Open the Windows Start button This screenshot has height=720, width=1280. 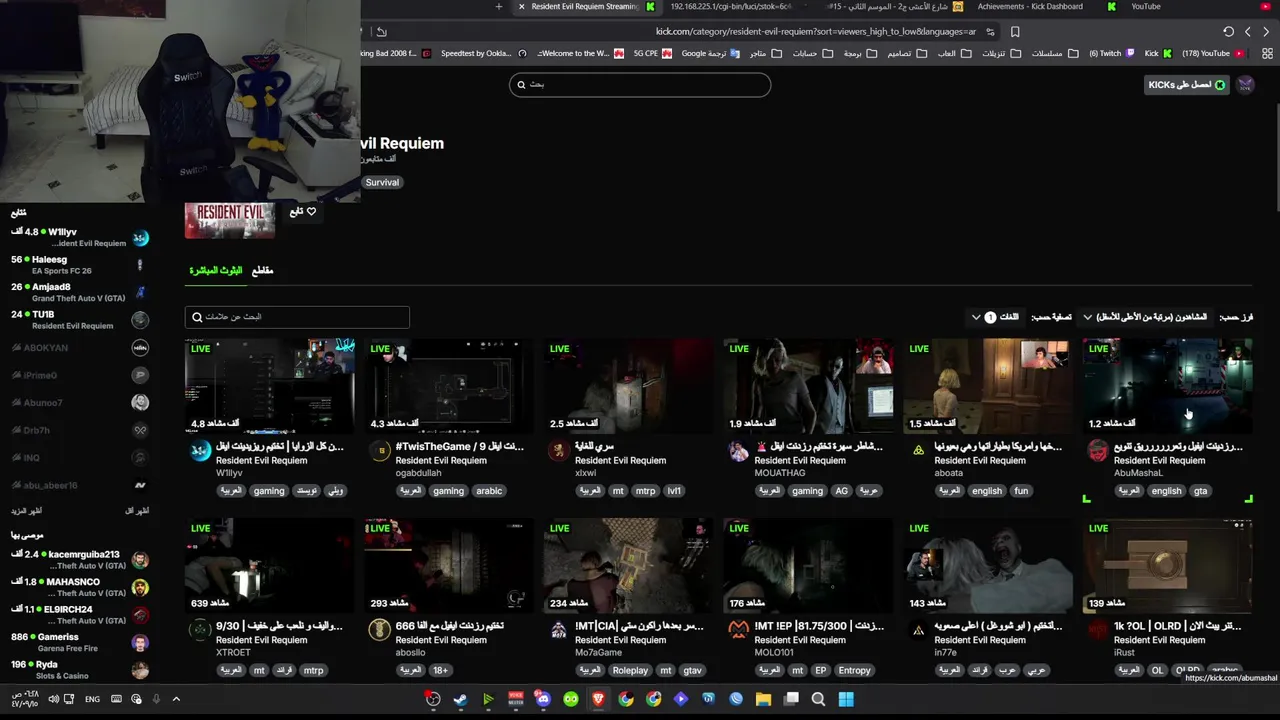846,699
